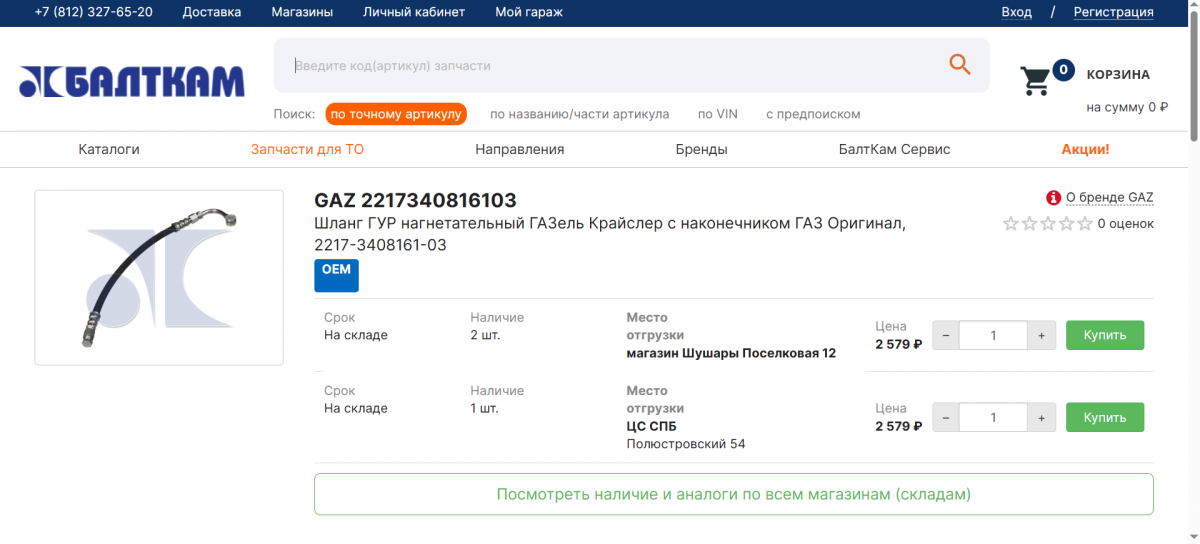This screenshot has height=544, width=1200.
Task: Increase quantity for Шушары store item
Action: pyautogui.click(x=1041, y=336)
